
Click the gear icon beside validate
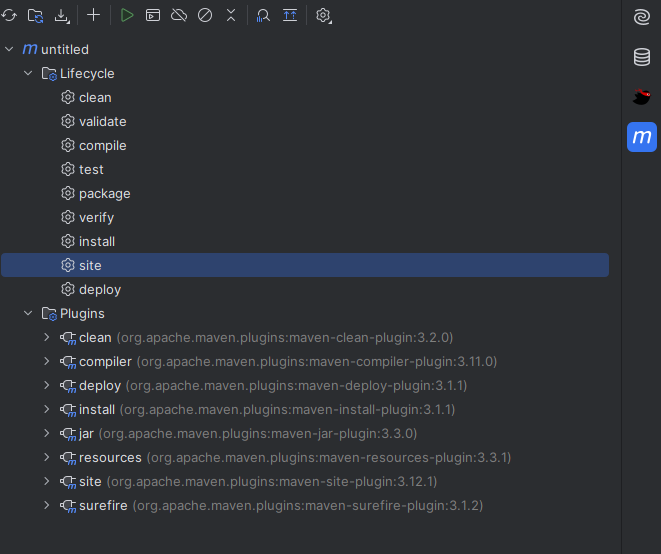pos(68,121)
